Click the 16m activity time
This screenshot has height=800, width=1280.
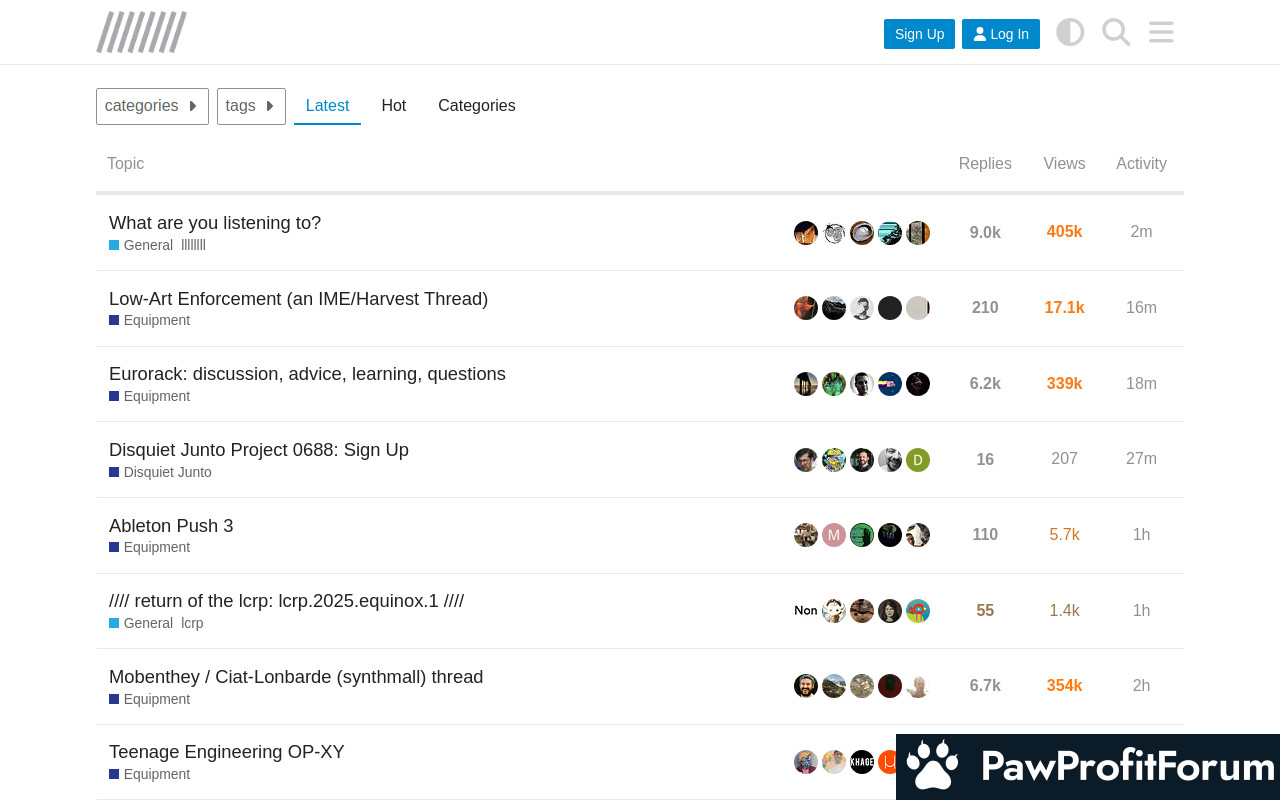(1141, 308)
